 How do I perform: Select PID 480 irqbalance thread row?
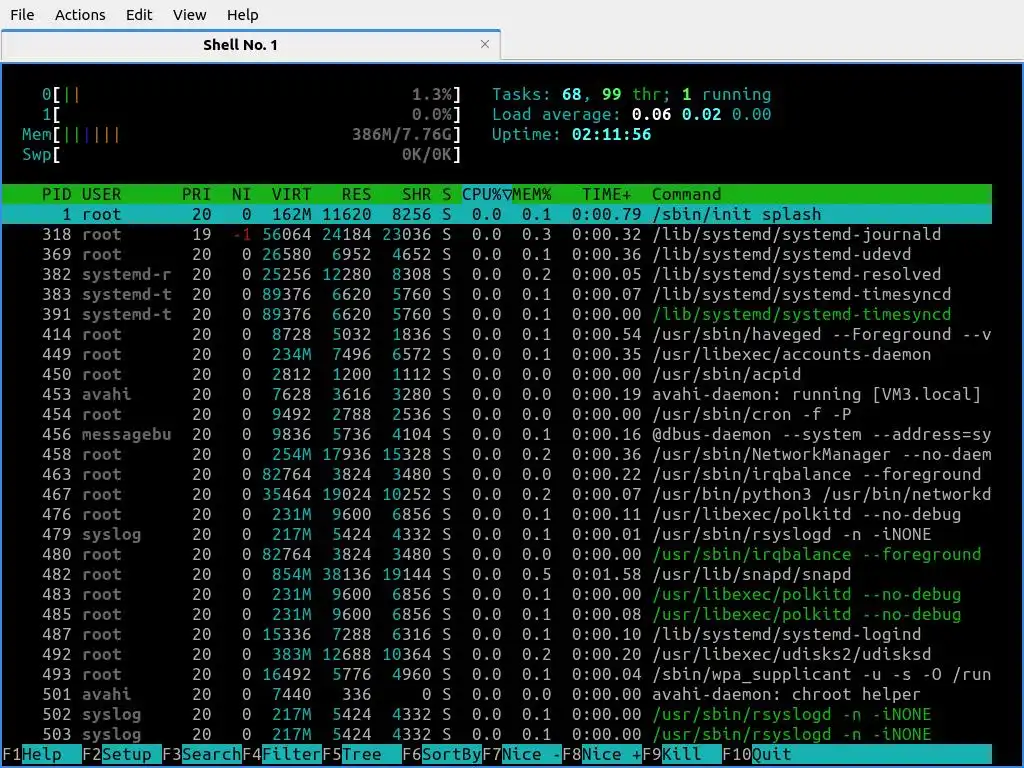coord(497,554)
